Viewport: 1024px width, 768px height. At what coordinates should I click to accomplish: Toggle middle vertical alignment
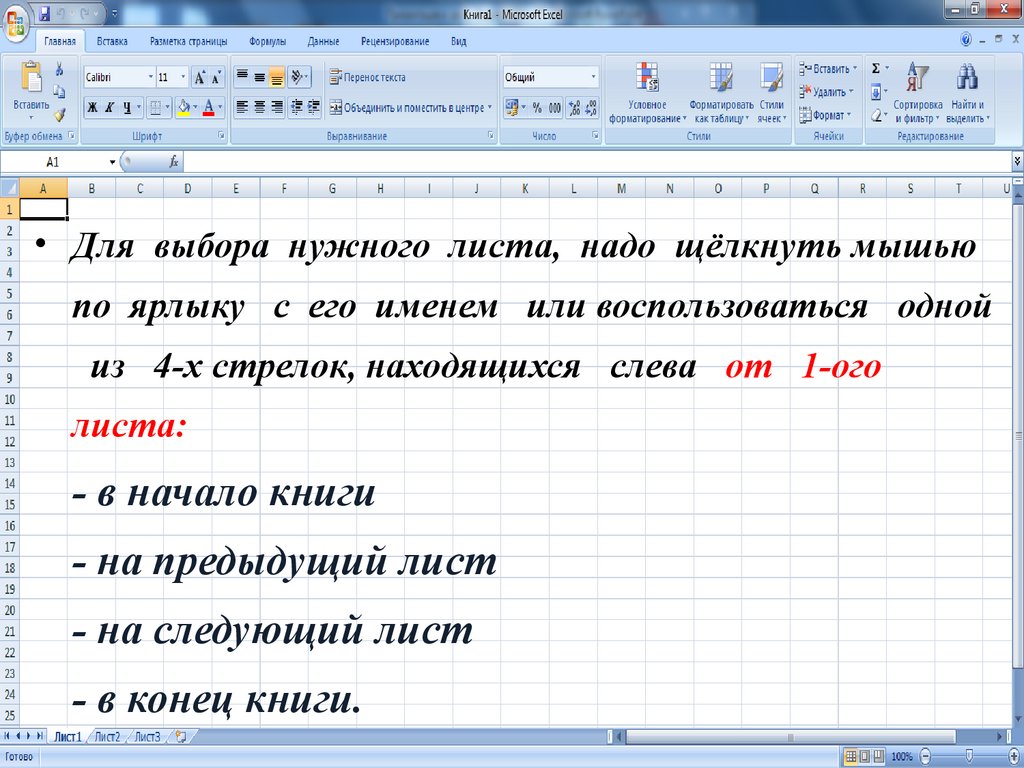[x=259, y=77]
